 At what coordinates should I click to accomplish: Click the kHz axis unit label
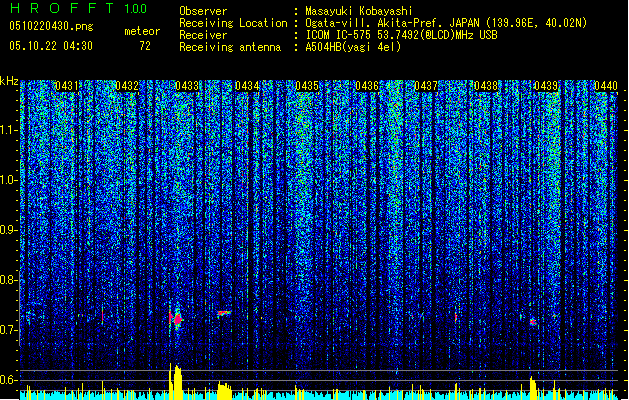[9, 81]
